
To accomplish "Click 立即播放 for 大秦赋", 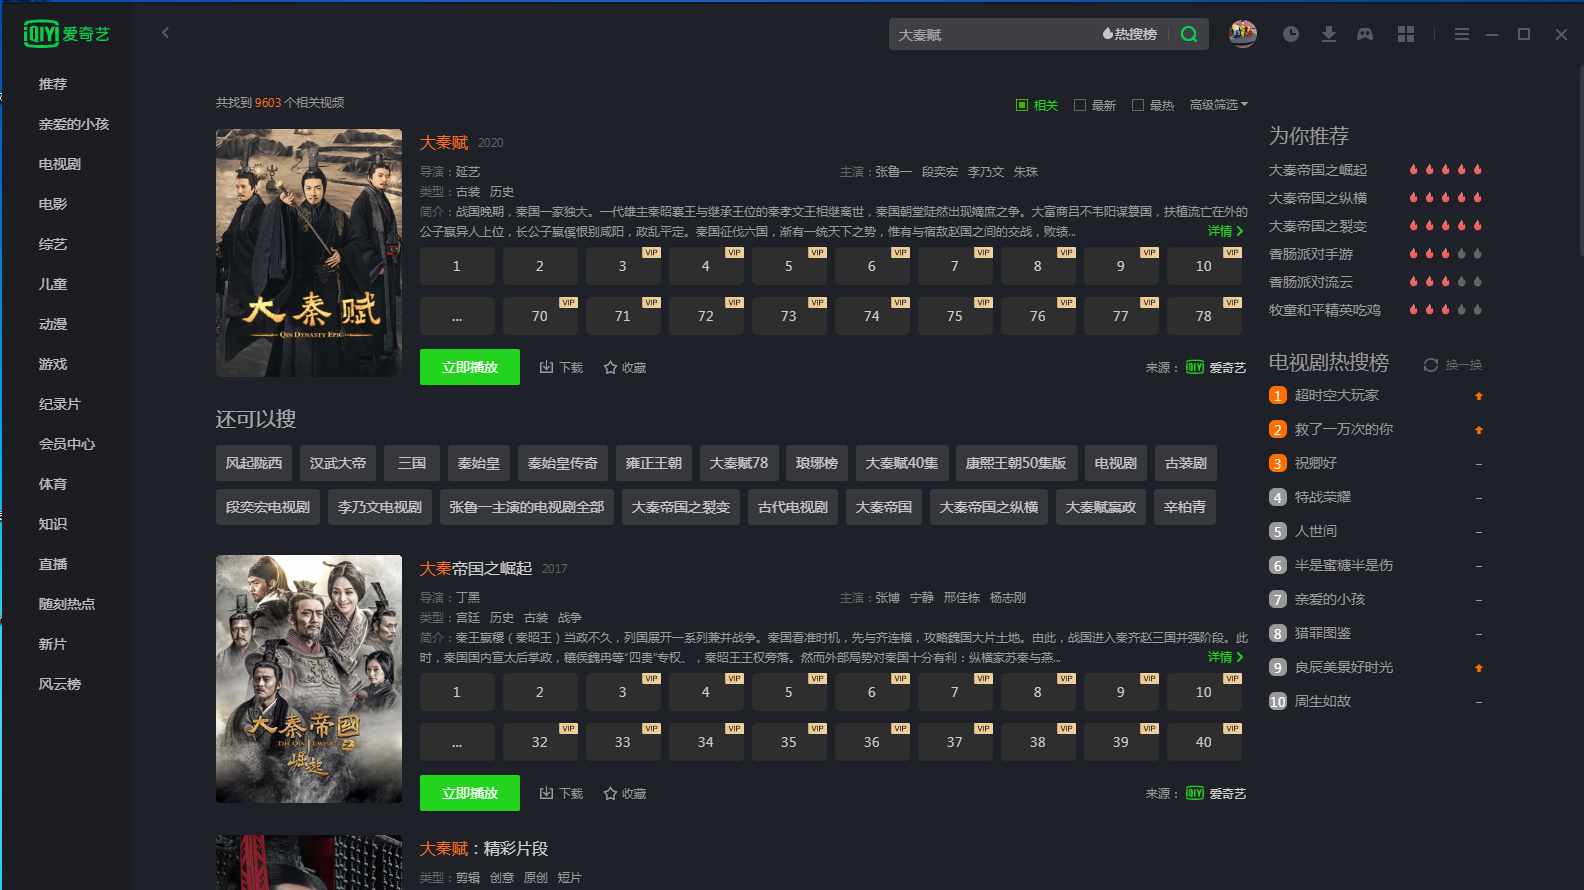I will point(470,367).
